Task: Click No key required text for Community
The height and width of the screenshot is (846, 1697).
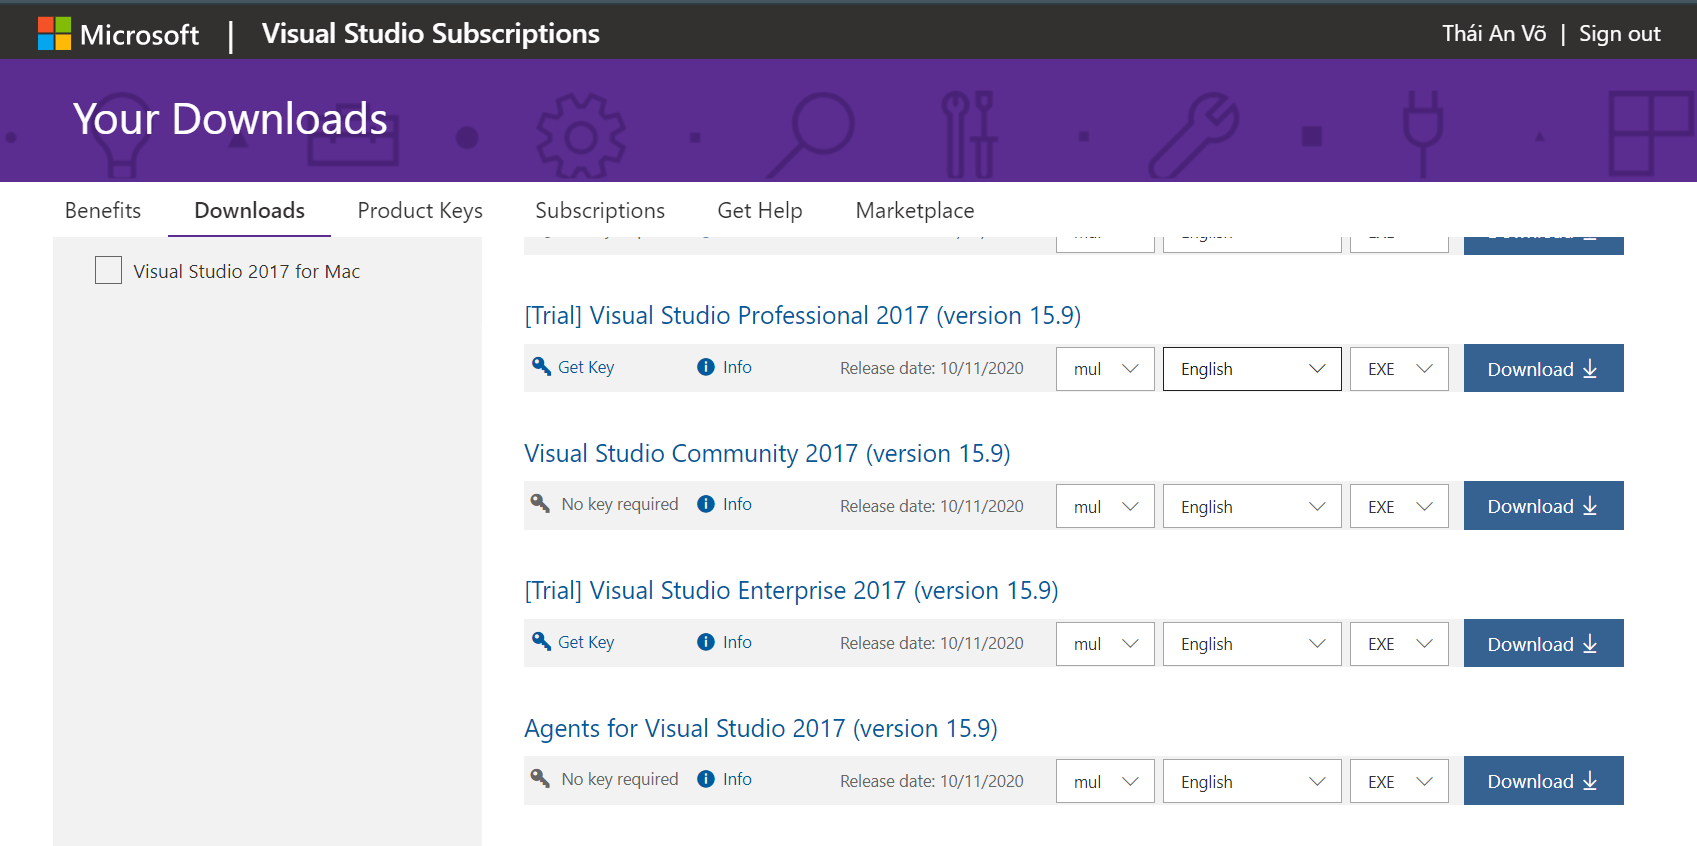Action: [620, 504]
